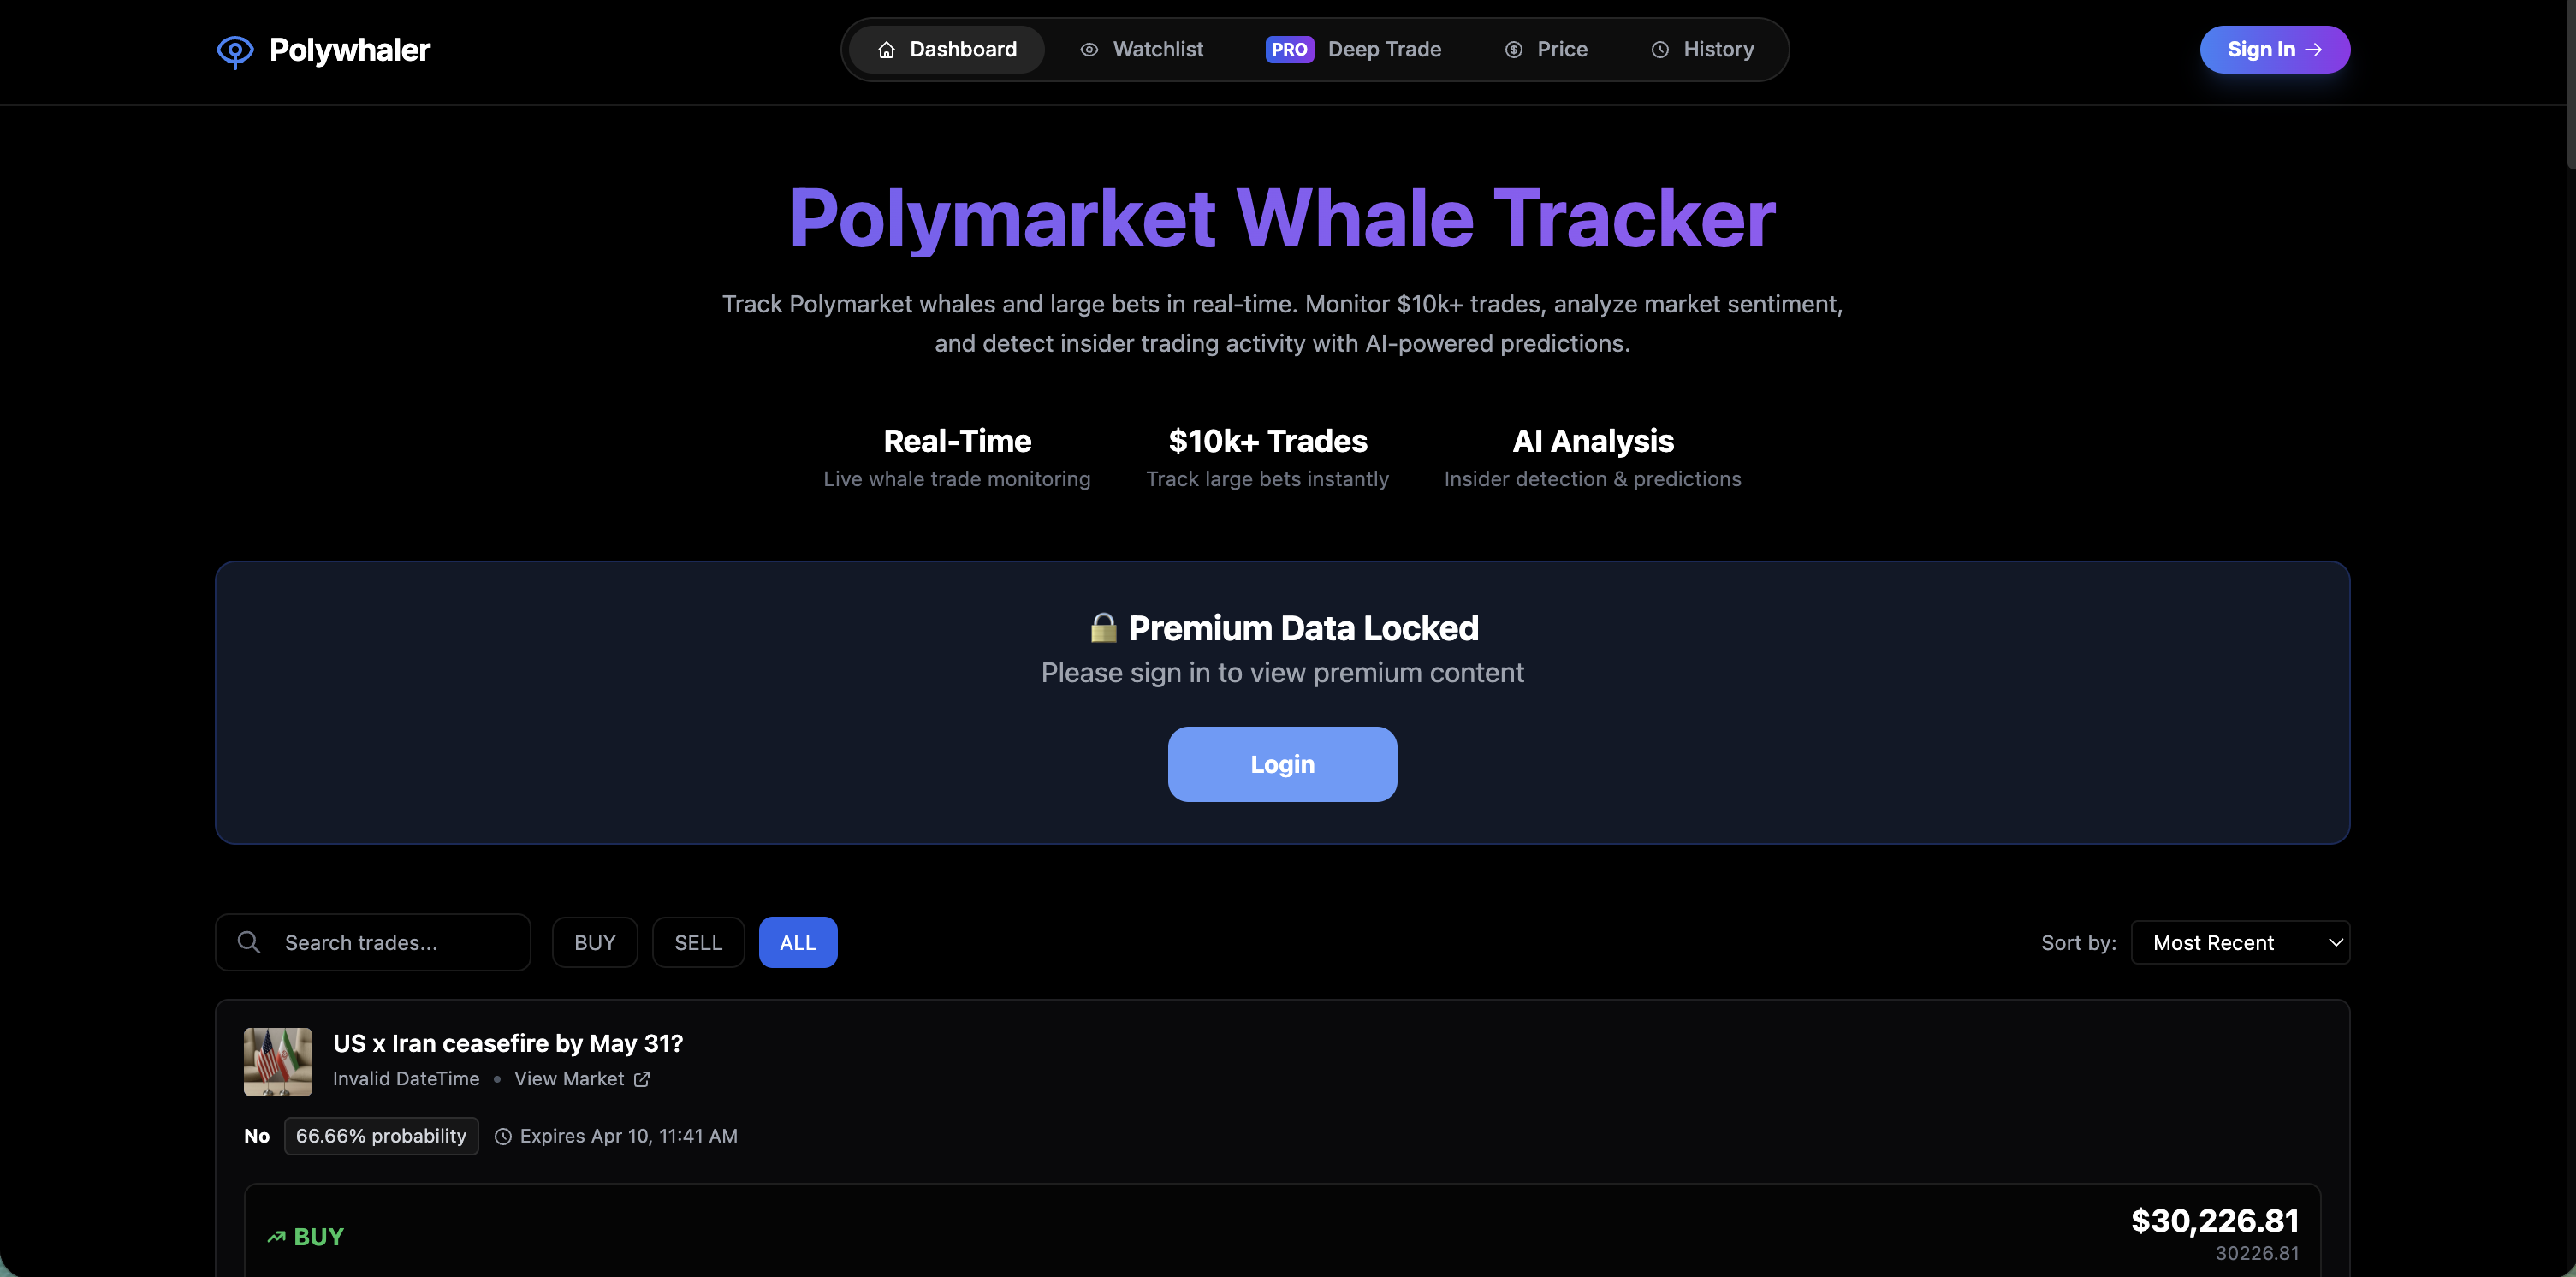The height and width of the screenshot is (1277, 2576).
Task: Click the PRO badge on Deep Trade
Action: (1288, 50)
